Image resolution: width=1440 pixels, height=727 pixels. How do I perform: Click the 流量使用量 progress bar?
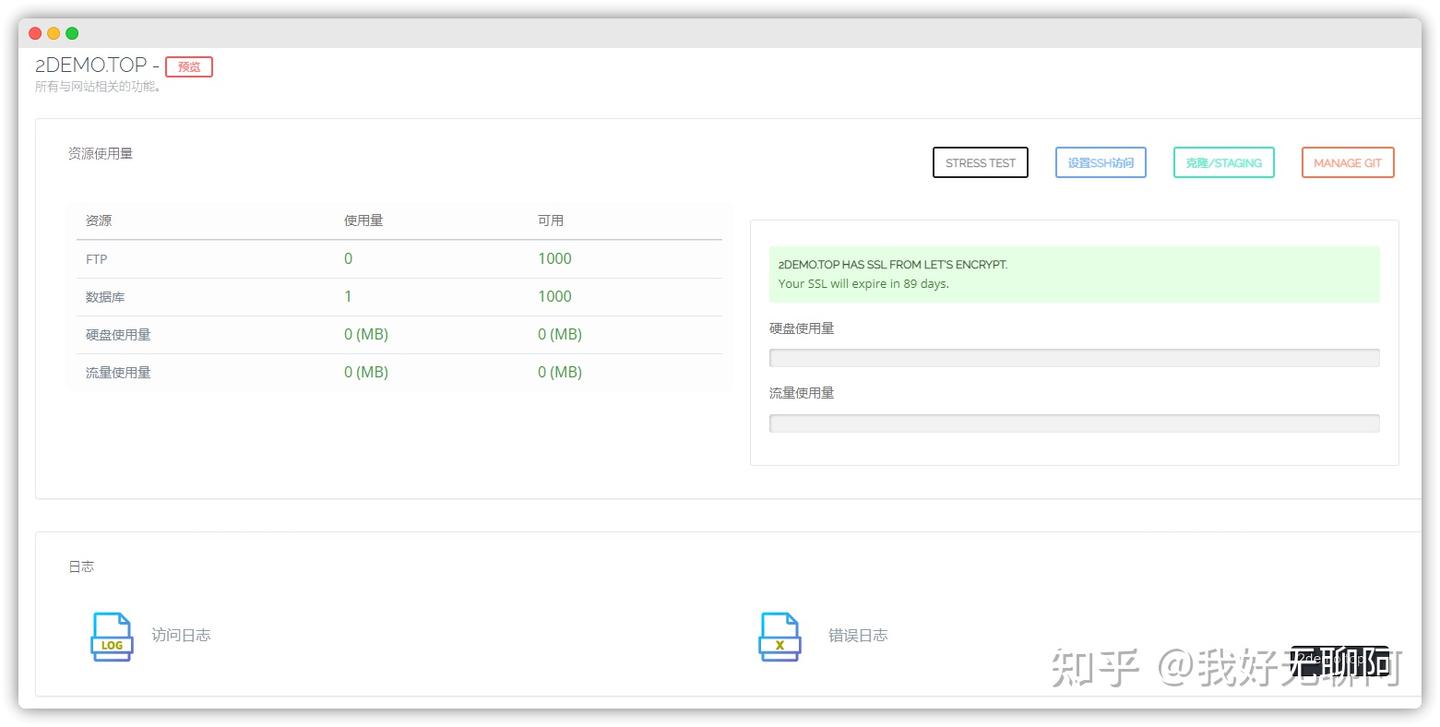[1074, 423]
